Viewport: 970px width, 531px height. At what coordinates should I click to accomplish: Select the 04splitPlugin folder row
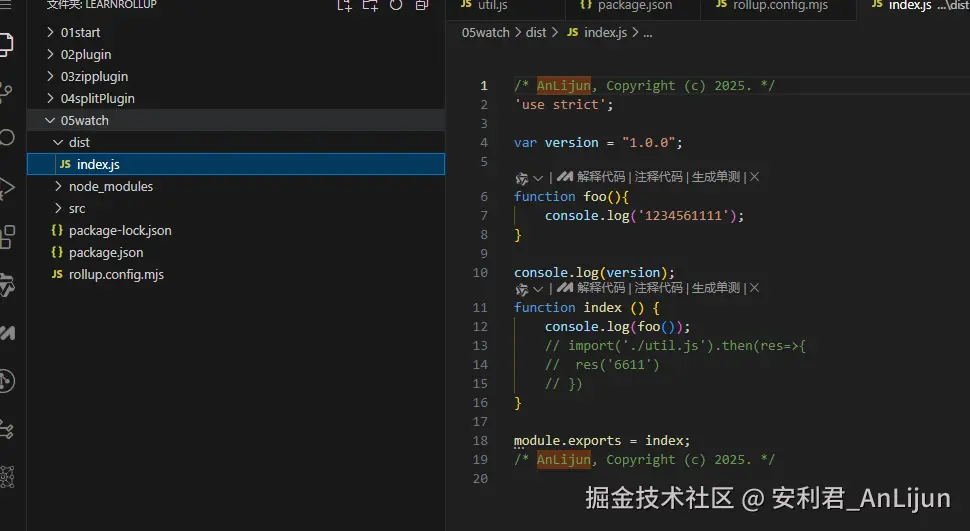(x=236, y=98)
